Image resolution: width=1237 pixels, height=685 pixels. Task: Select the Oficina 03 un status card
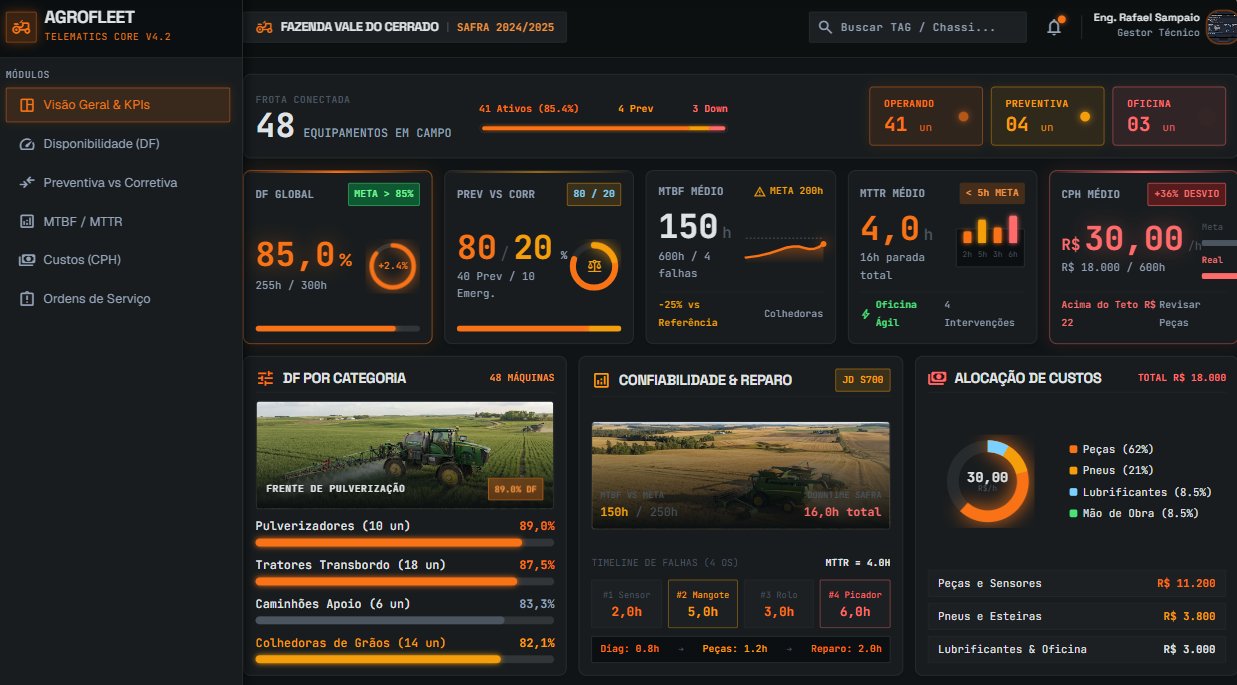(x=1169, y=116)
